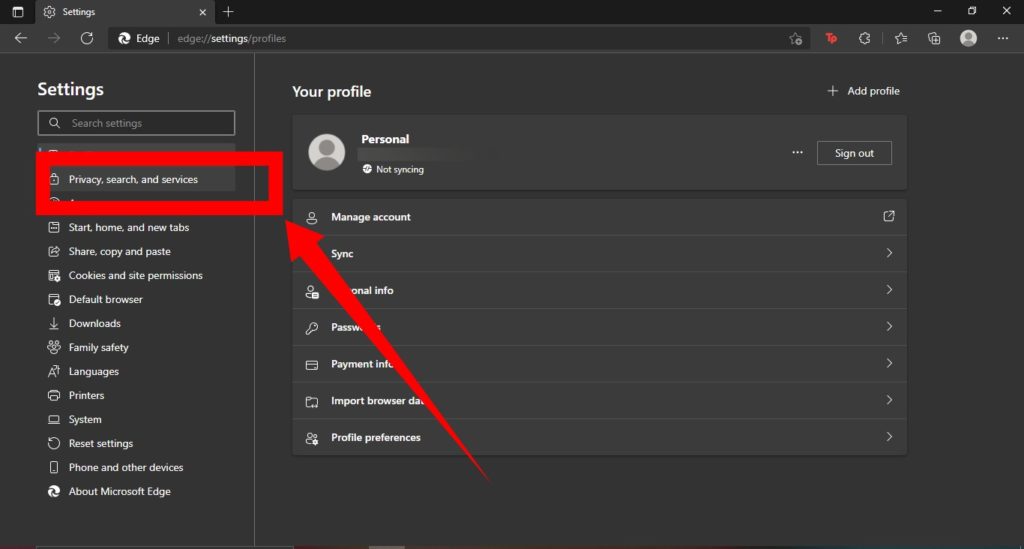Screen dimensions: 1024x549
Task: Expand Sync row chevron
Action: click(x=889, y=253)
